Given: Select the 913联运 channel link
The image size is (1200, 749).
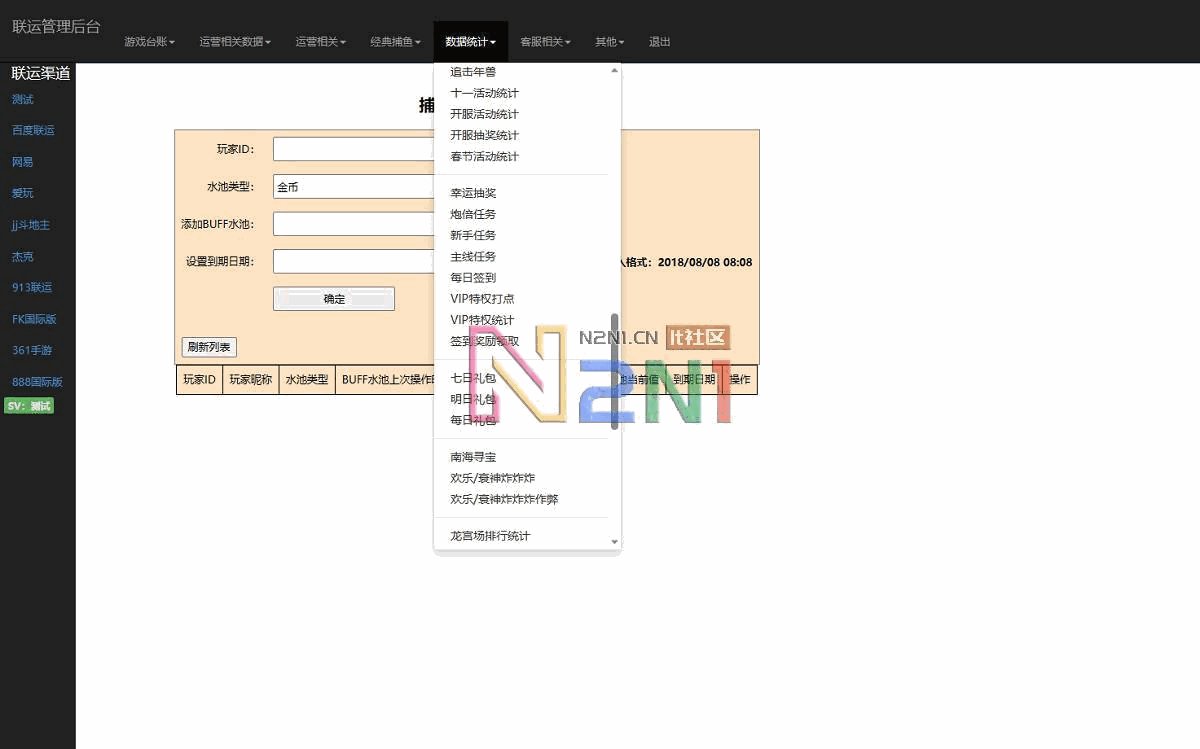Looking at the screenshot, I should click(x=30, y=287).
